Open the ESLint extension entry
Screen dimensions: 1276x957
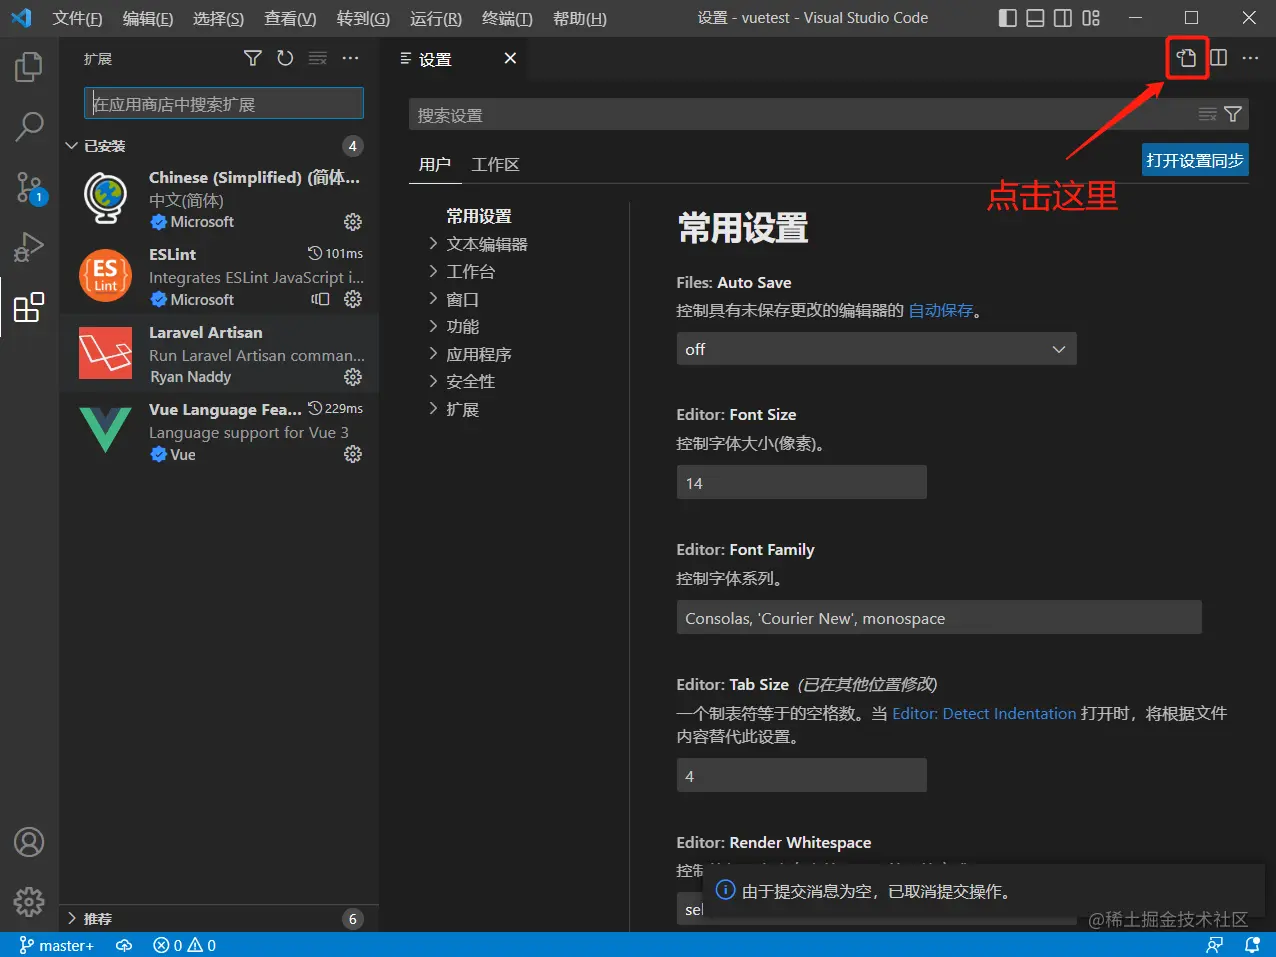coord(219,276)
